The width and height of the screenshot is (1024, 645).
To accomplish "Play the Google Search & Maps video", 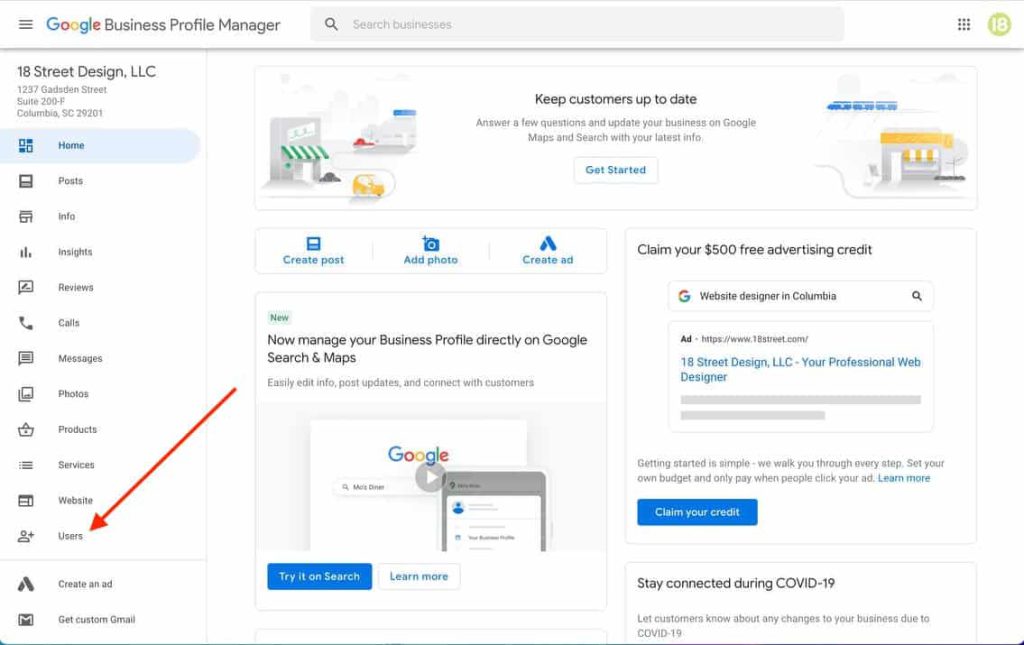I will 430,477.
